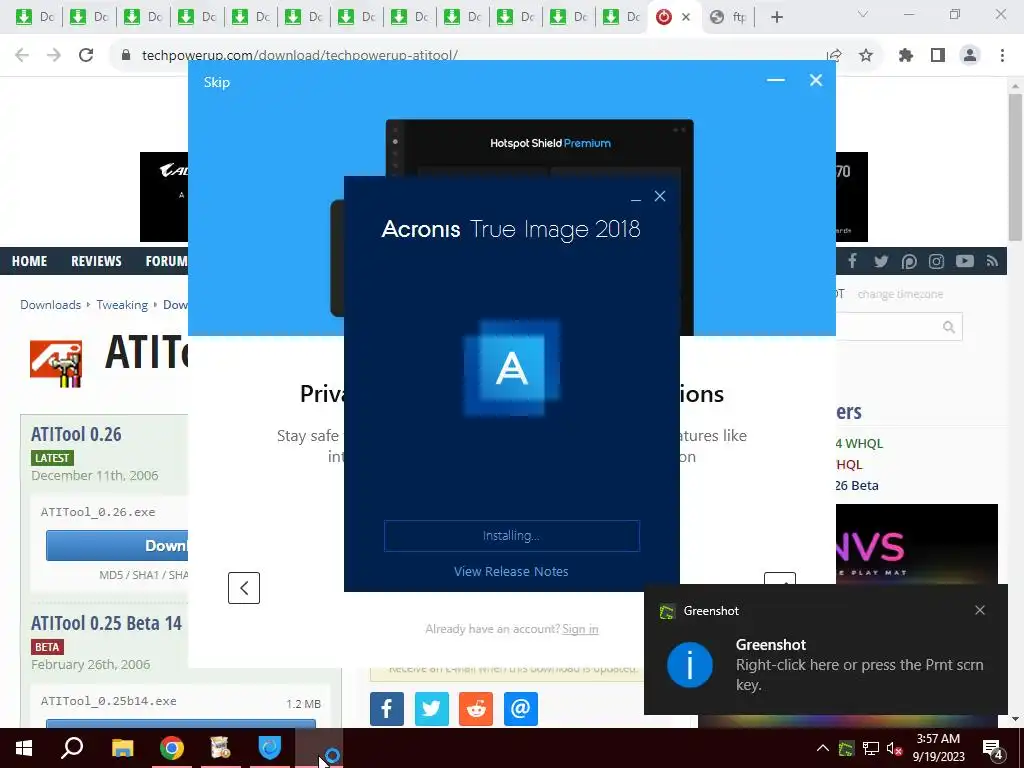Click the muted volume tray icon
Screen dimensions: 1024x768
click(x=895, y=748)
